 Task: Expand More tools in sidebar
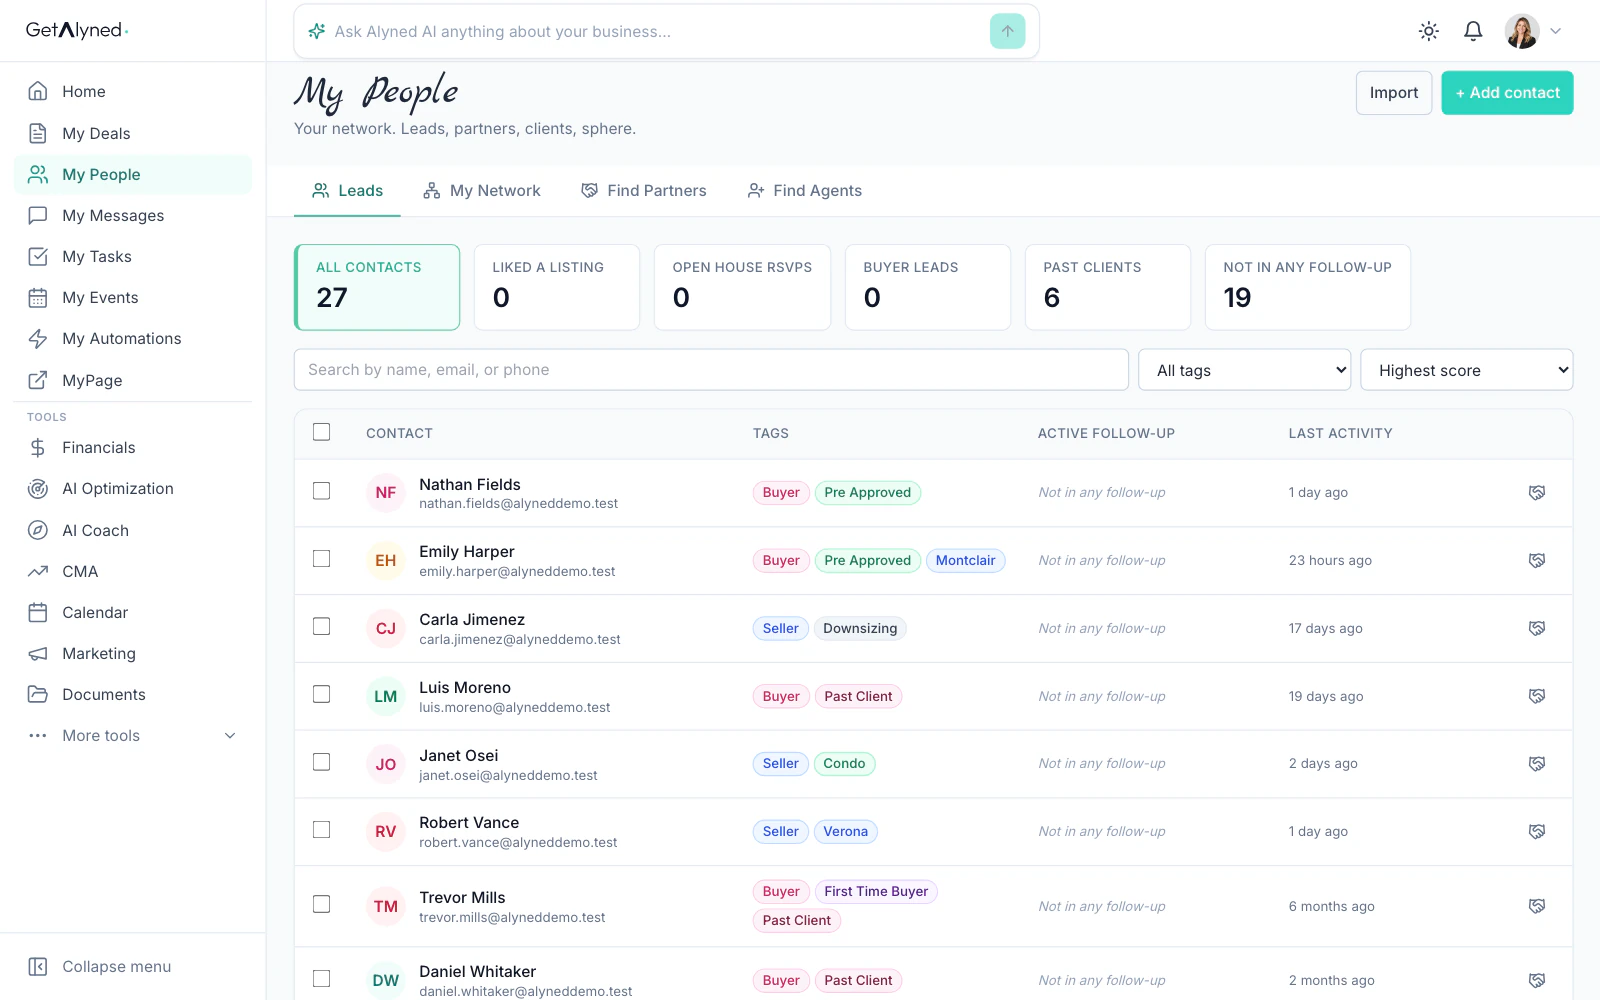133,735
